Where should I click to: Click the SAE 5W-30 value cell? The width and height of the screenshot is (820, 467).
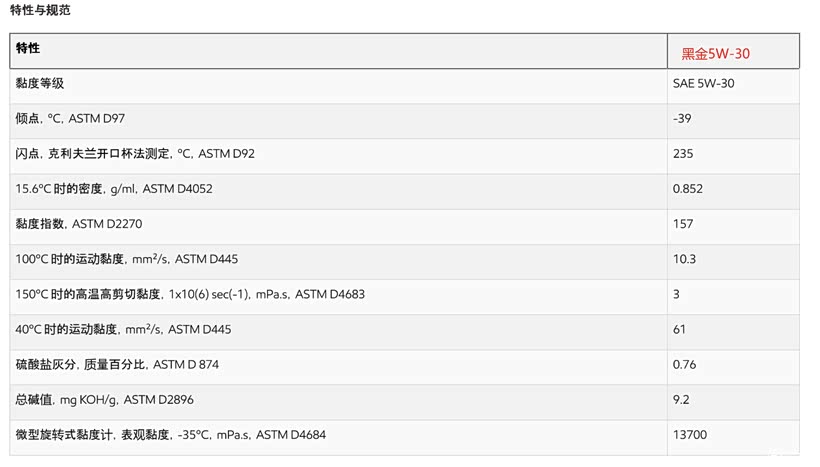point(703,84)
